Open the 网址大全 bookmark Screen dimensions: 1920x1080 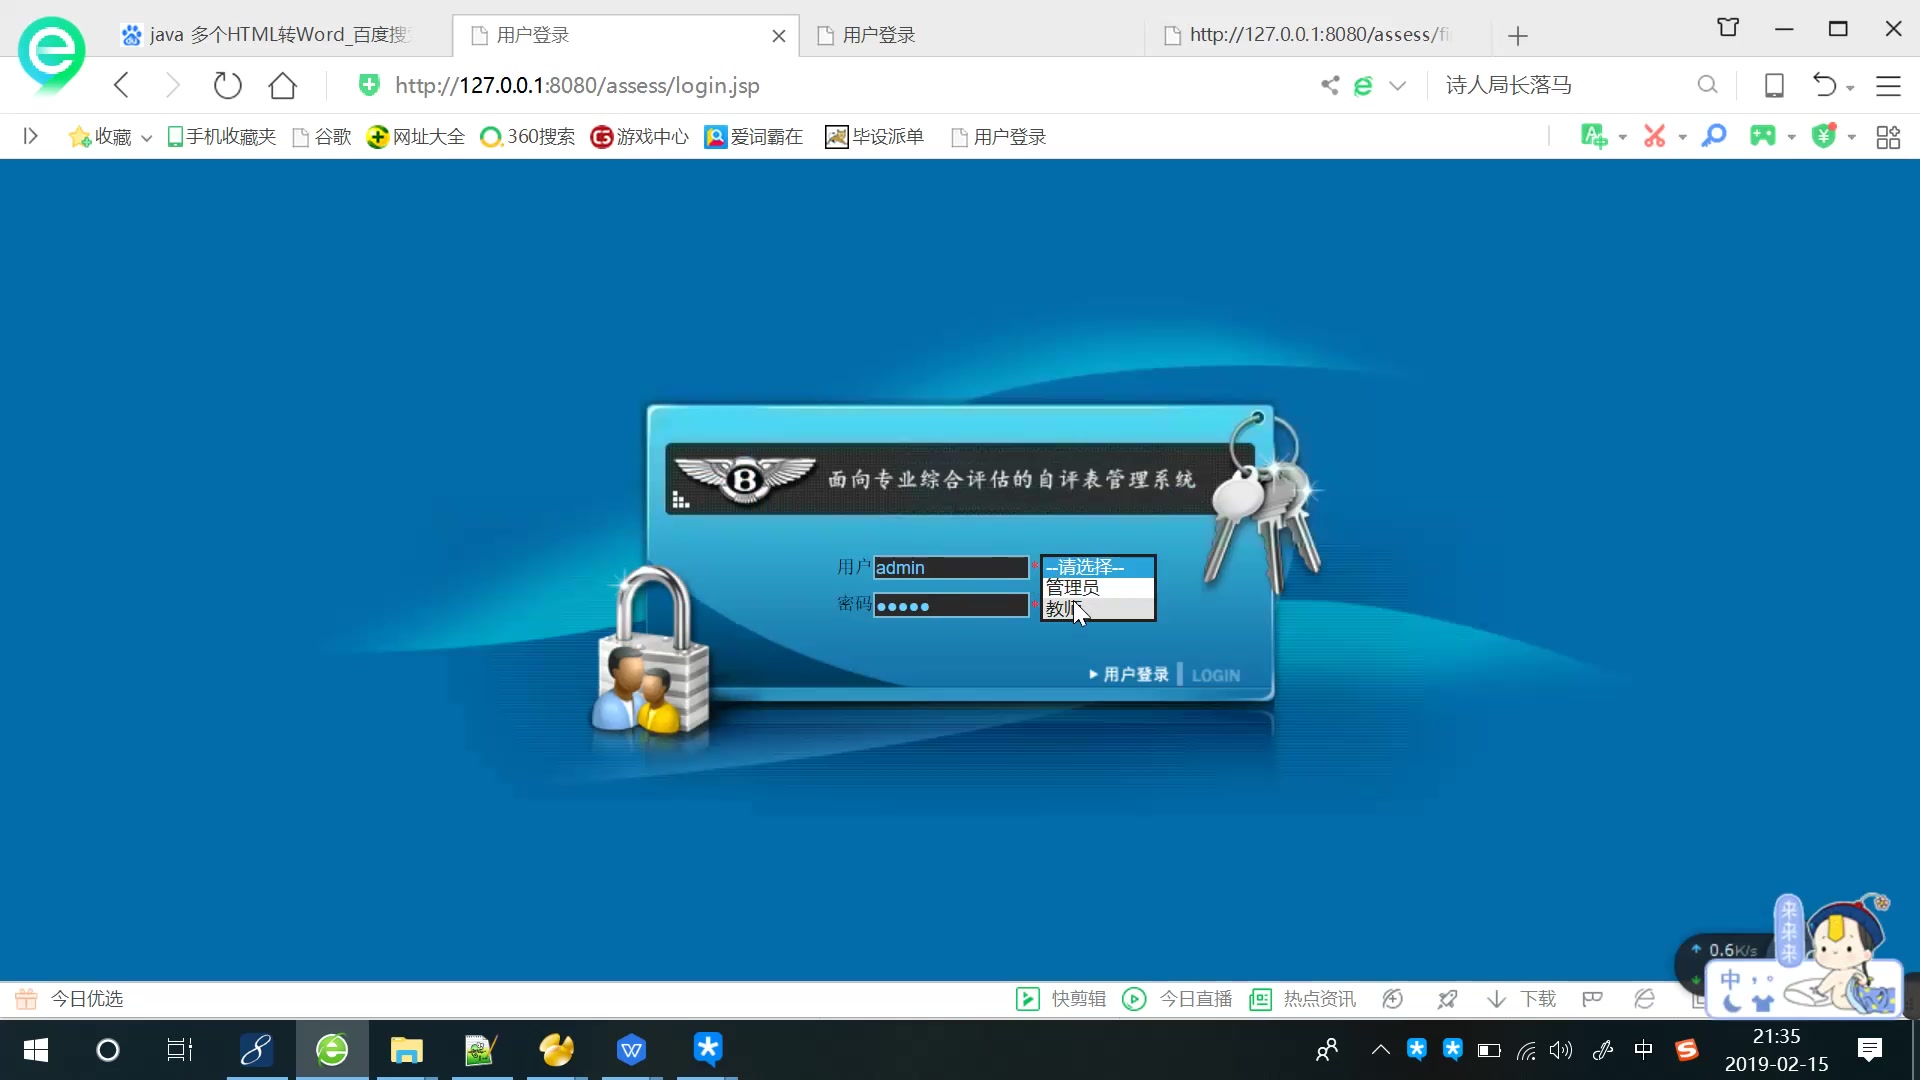click(x=416, y=137)
